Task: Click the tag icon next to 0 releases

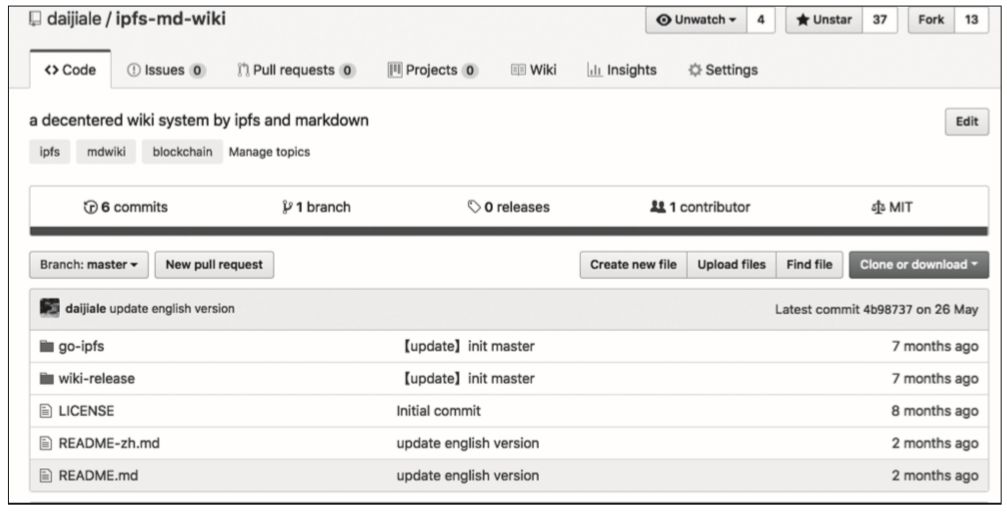Action: tap(474, 207)
